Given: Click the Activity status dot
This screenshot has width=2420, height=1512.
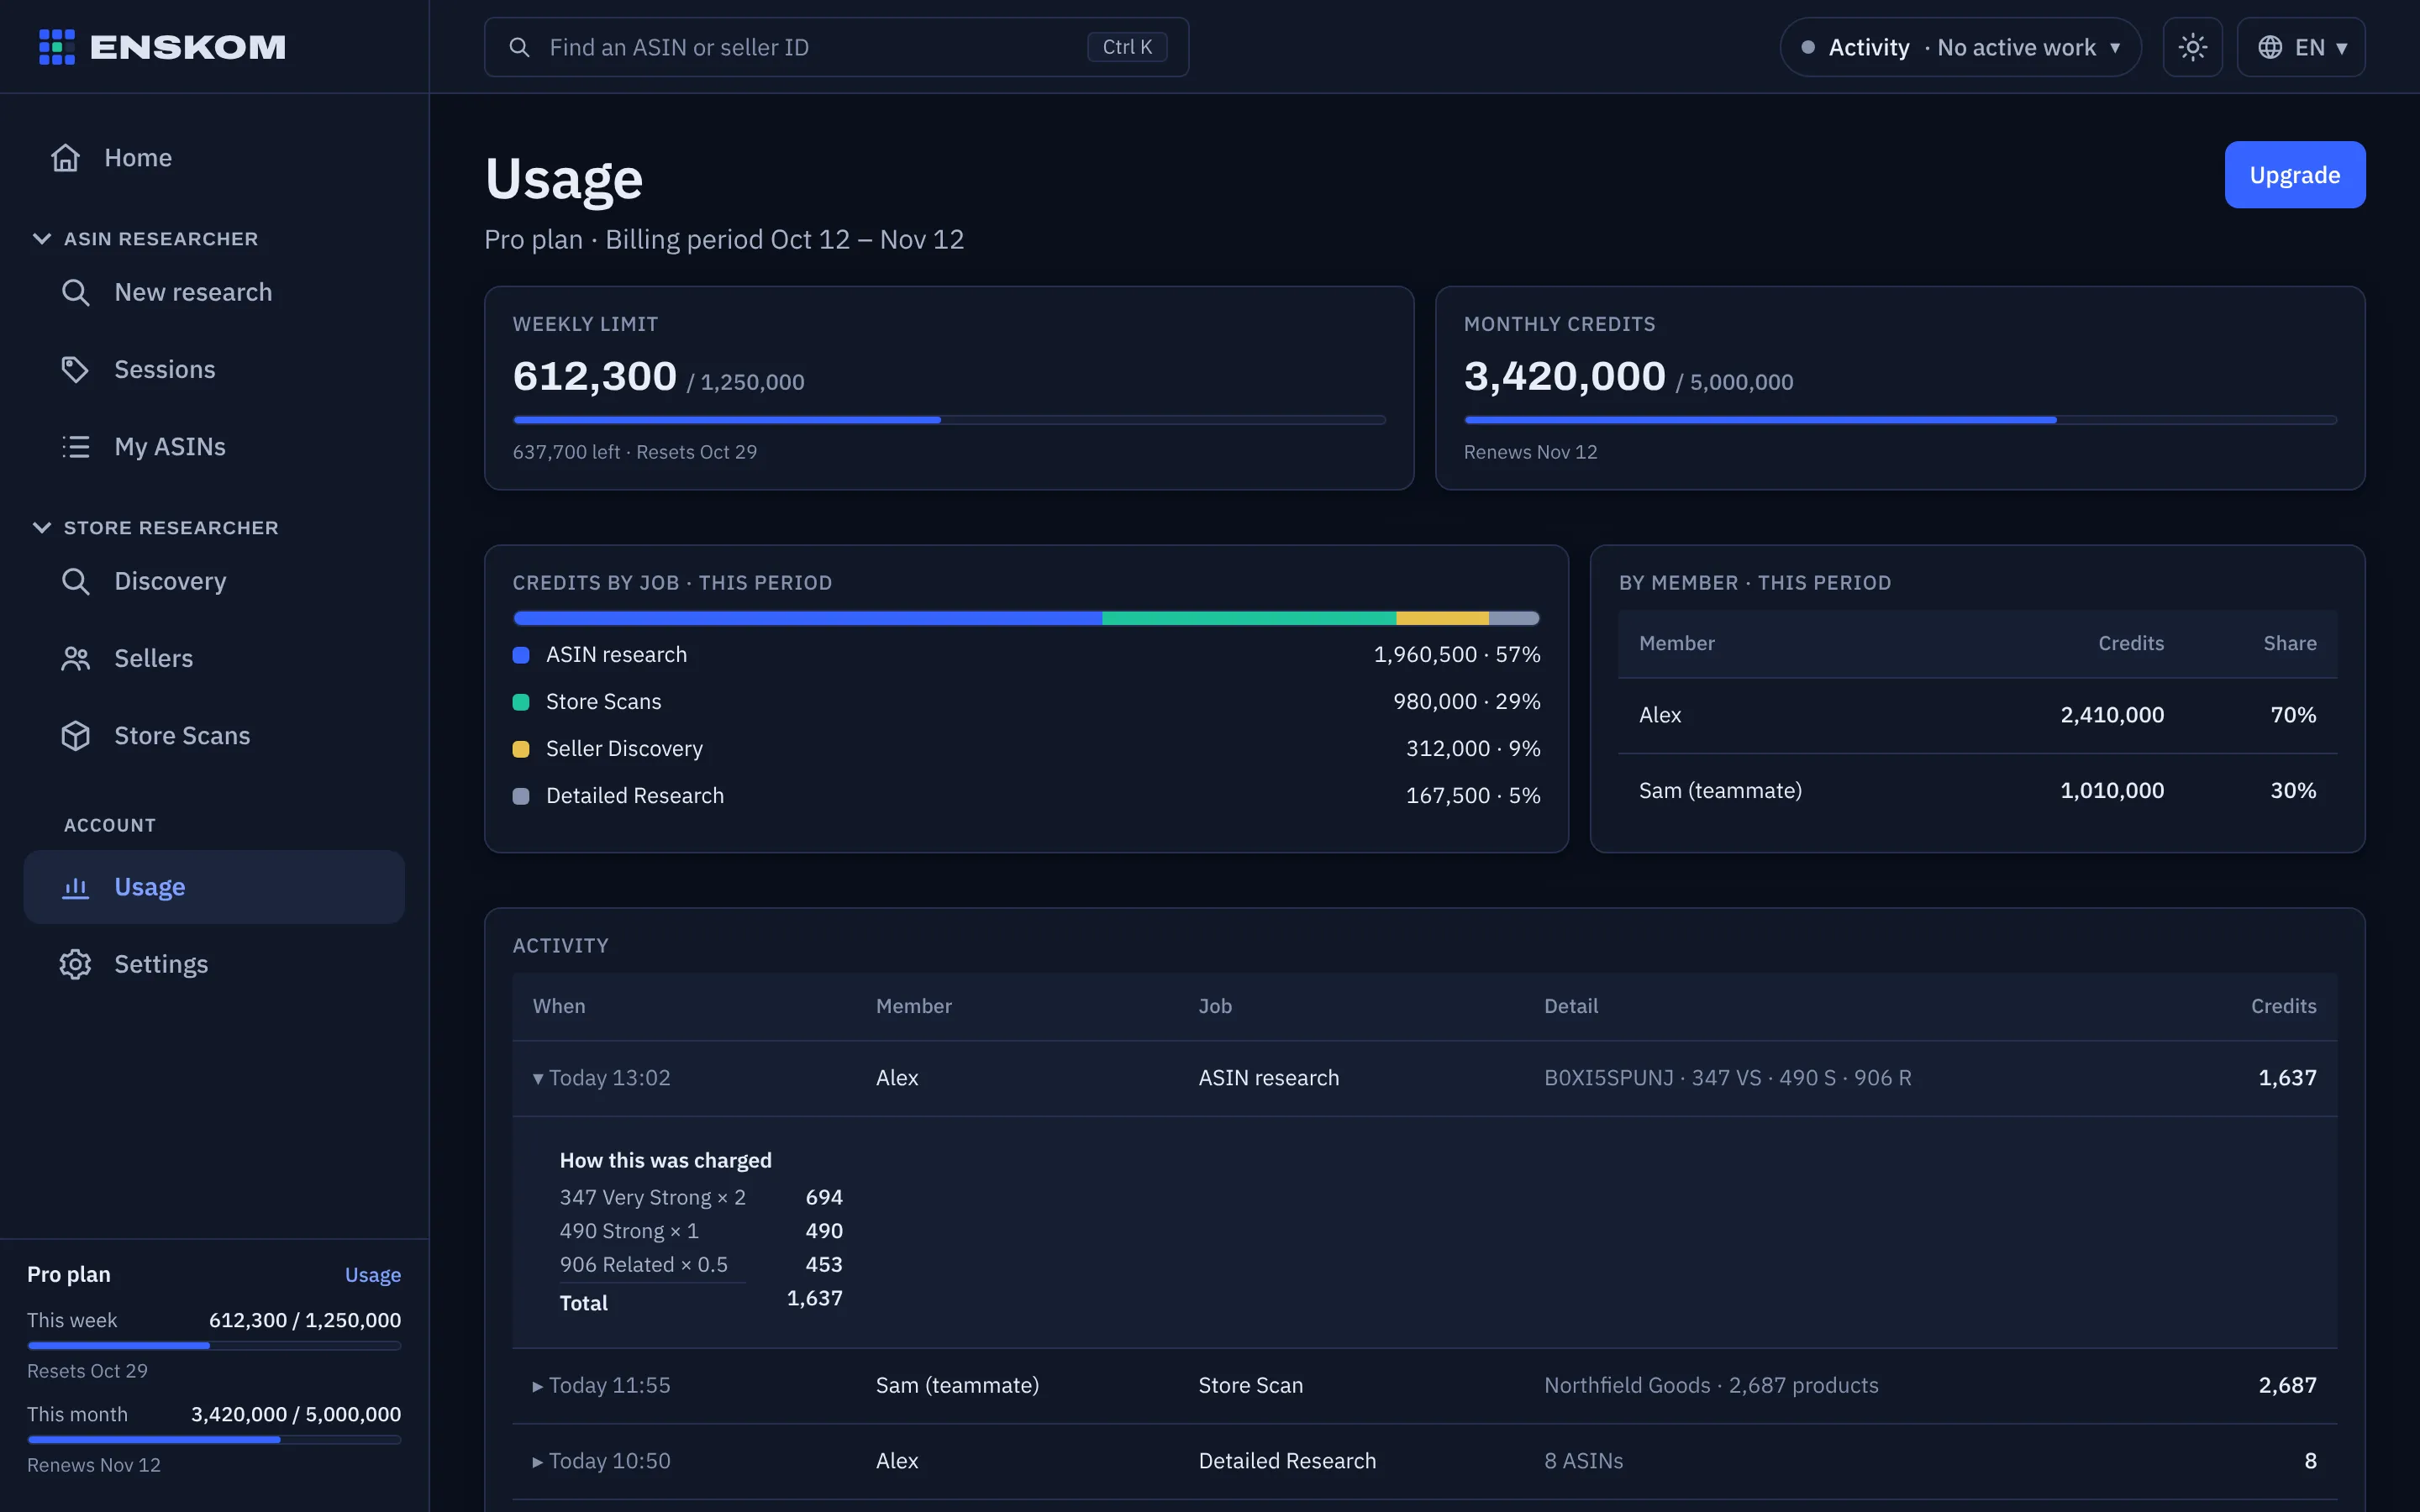Looking at the screenshot, I should tap(1808, 47).
